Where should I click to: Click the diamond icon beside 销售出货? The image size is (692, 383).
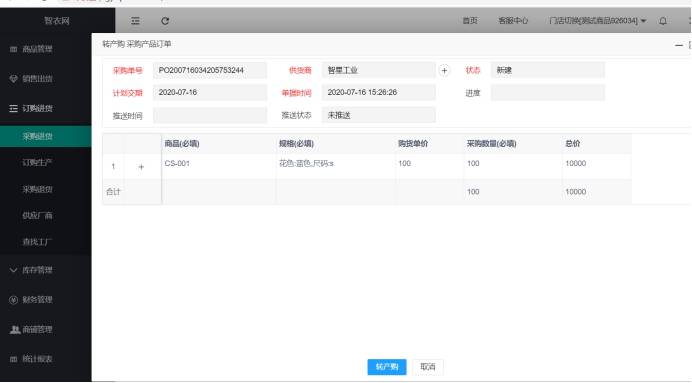coord(13,79)
